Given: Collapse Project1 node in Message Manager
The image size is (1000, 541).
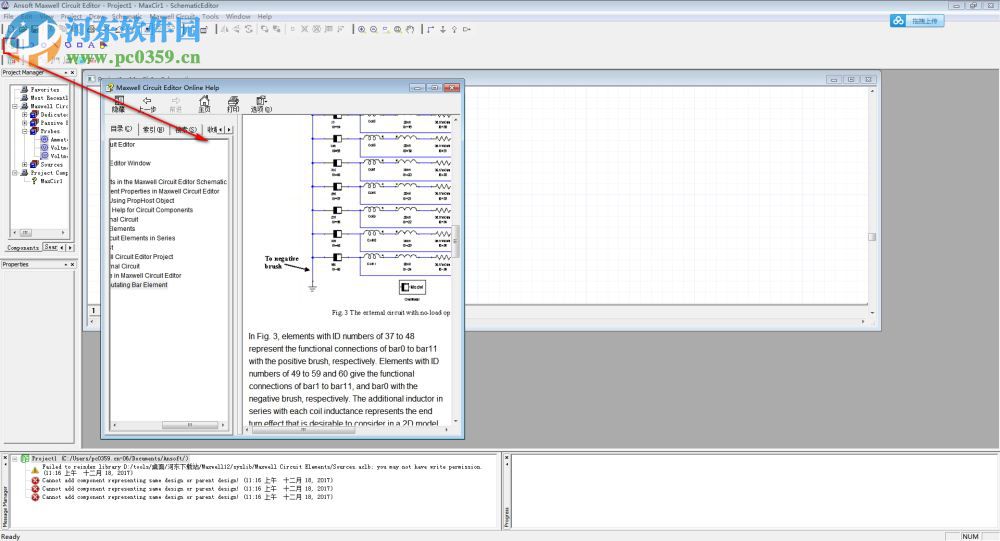Looking at the screenshot, I should (x=14, y=459).
